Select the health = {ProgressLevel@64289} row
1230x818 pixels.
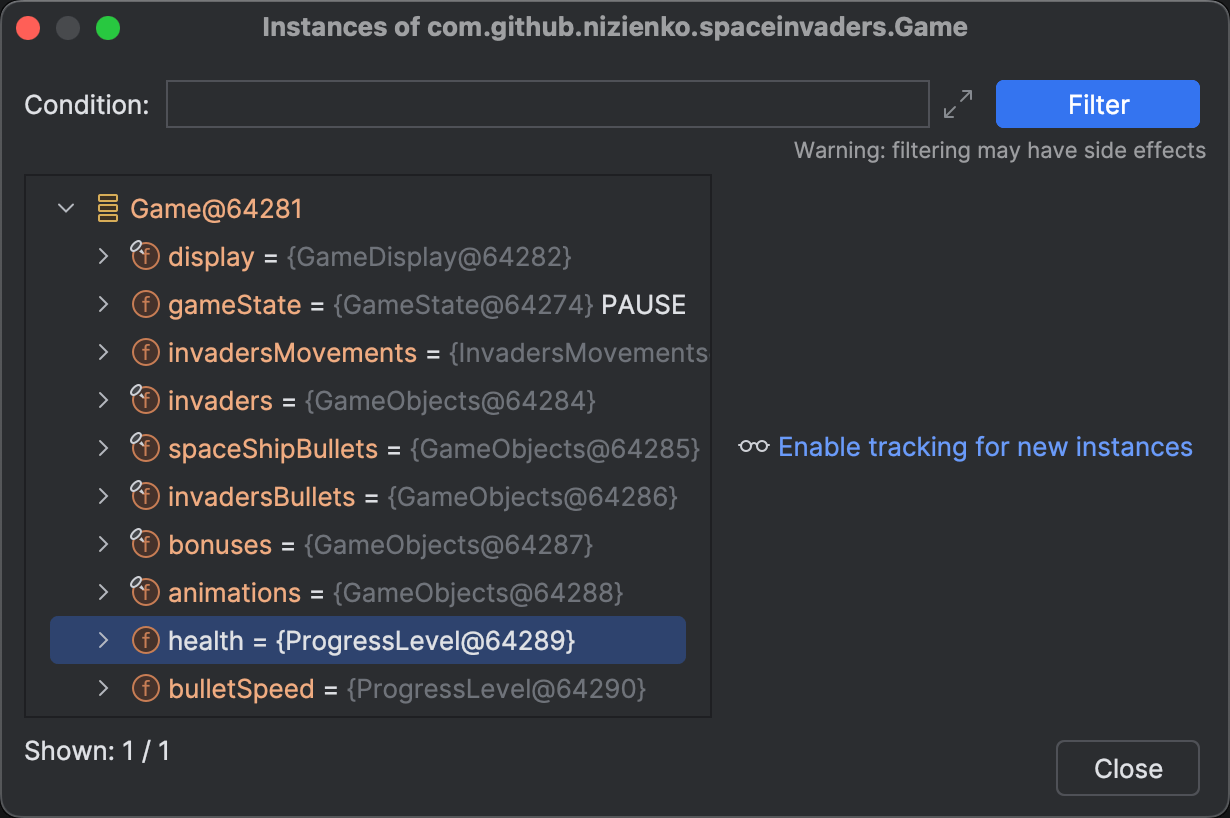pos(368,640)
